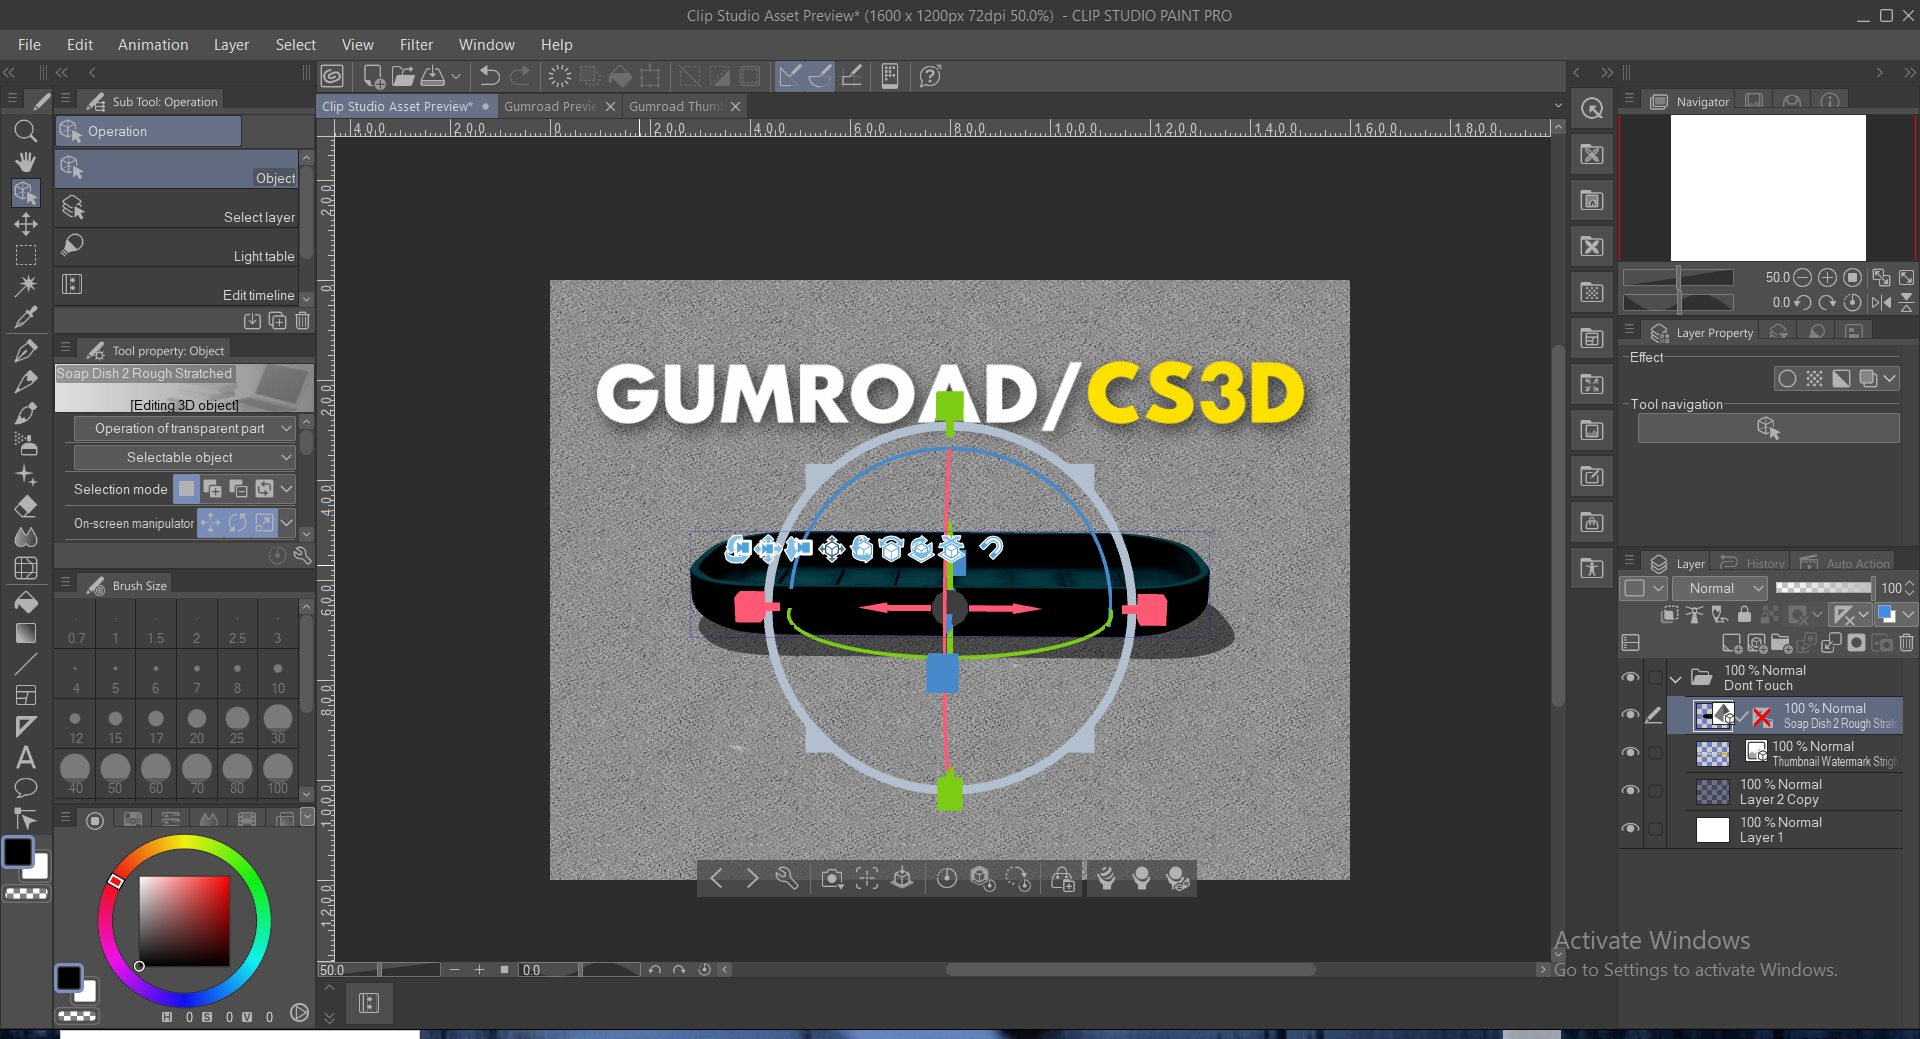The height and width of the screenshot is (1039, 1920).
Task: Open the Animation menu
Action: point(153,45)
